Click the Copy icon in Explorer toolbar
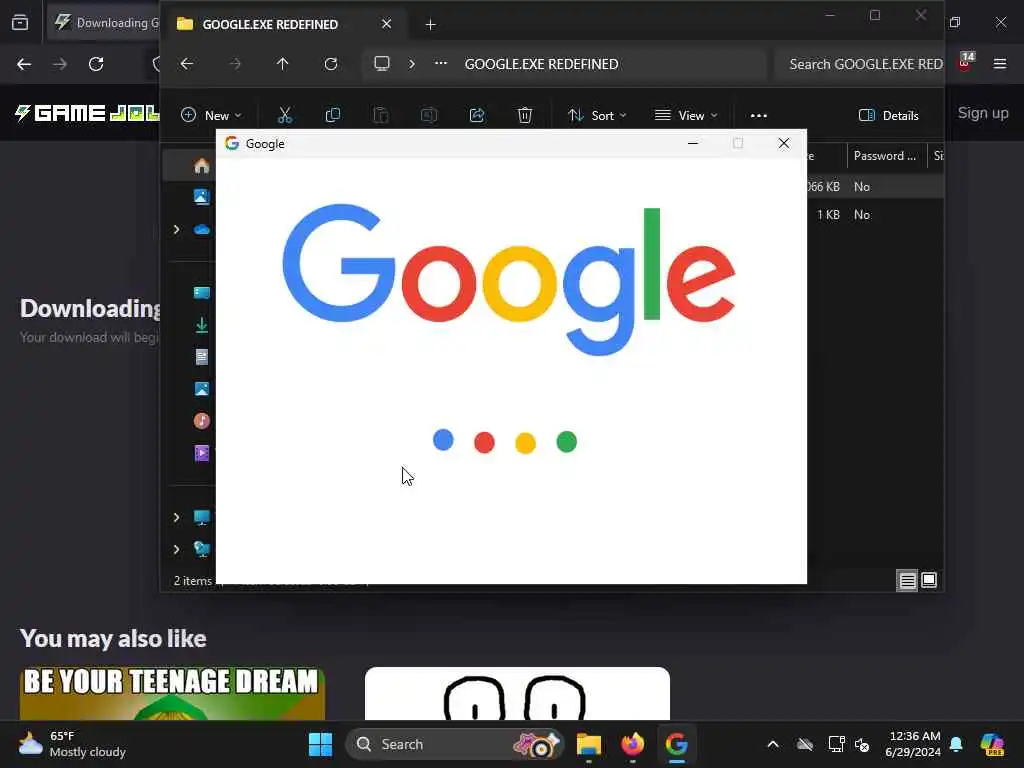The image size is (1024, 768). [x=332, y=116]
